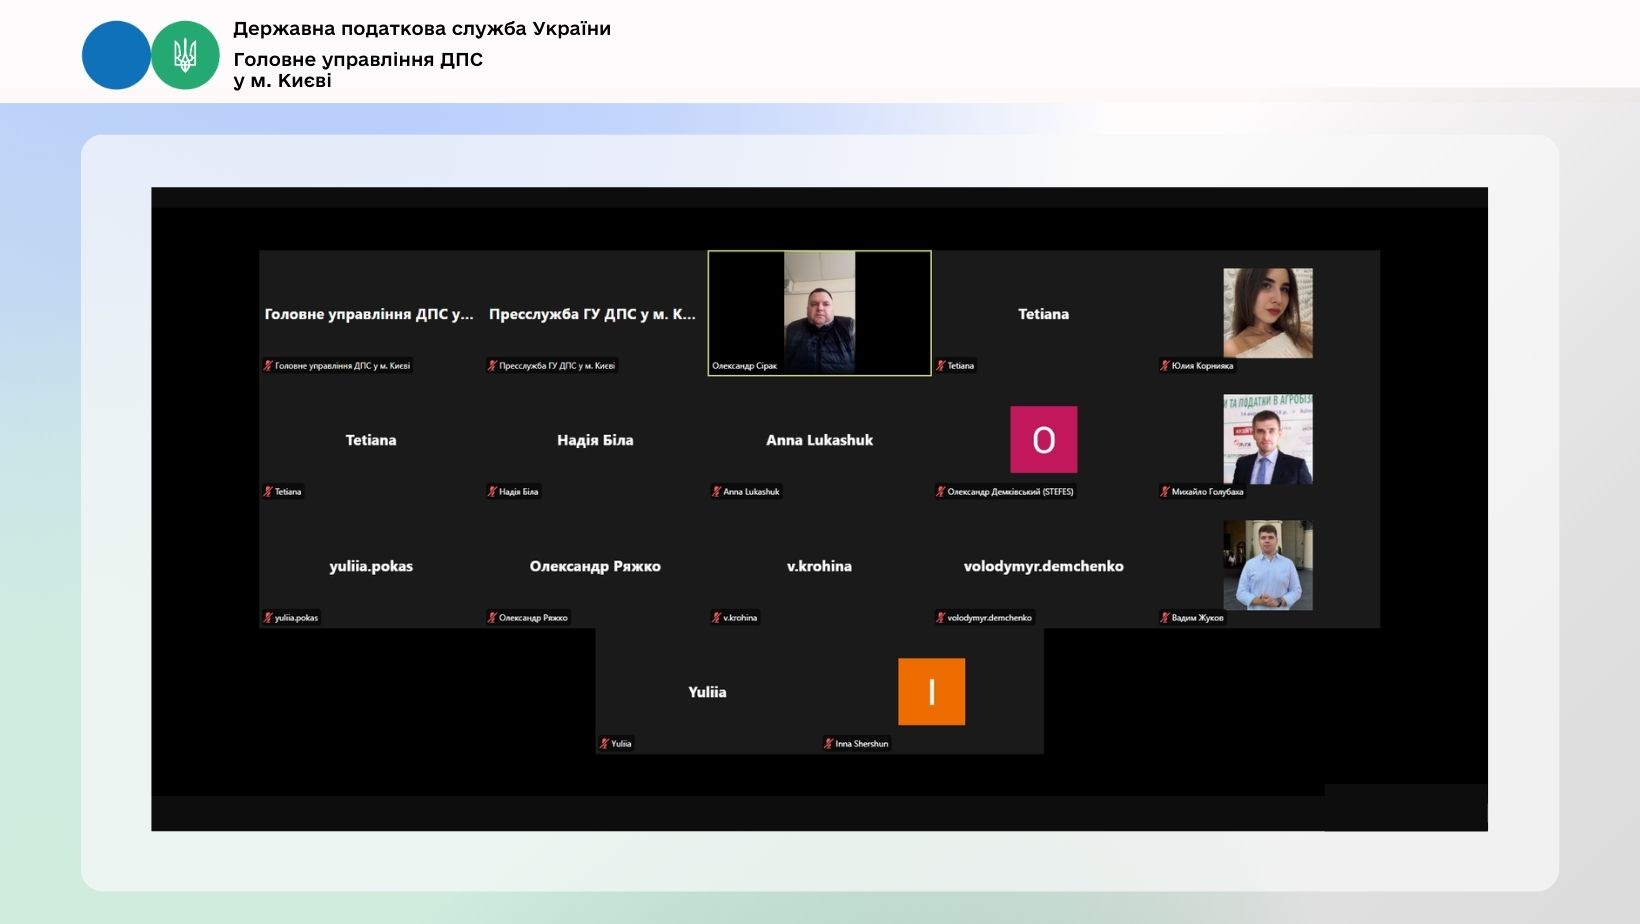
Task: Click muted mic icon beside Юлия Корнияка label
Action: (x=1165, y=366)
